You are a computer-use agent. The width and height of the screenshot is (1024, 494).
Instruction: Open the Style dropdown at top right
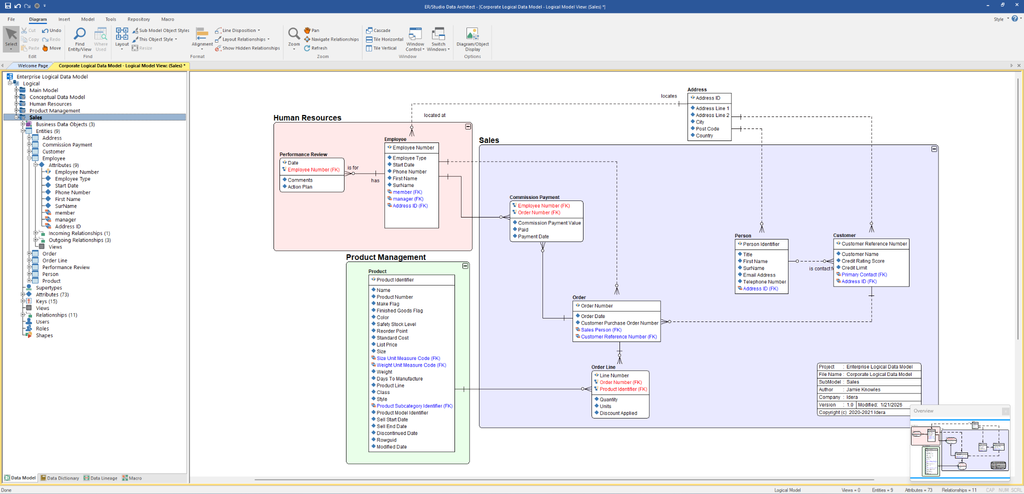tap(1000, 20)
